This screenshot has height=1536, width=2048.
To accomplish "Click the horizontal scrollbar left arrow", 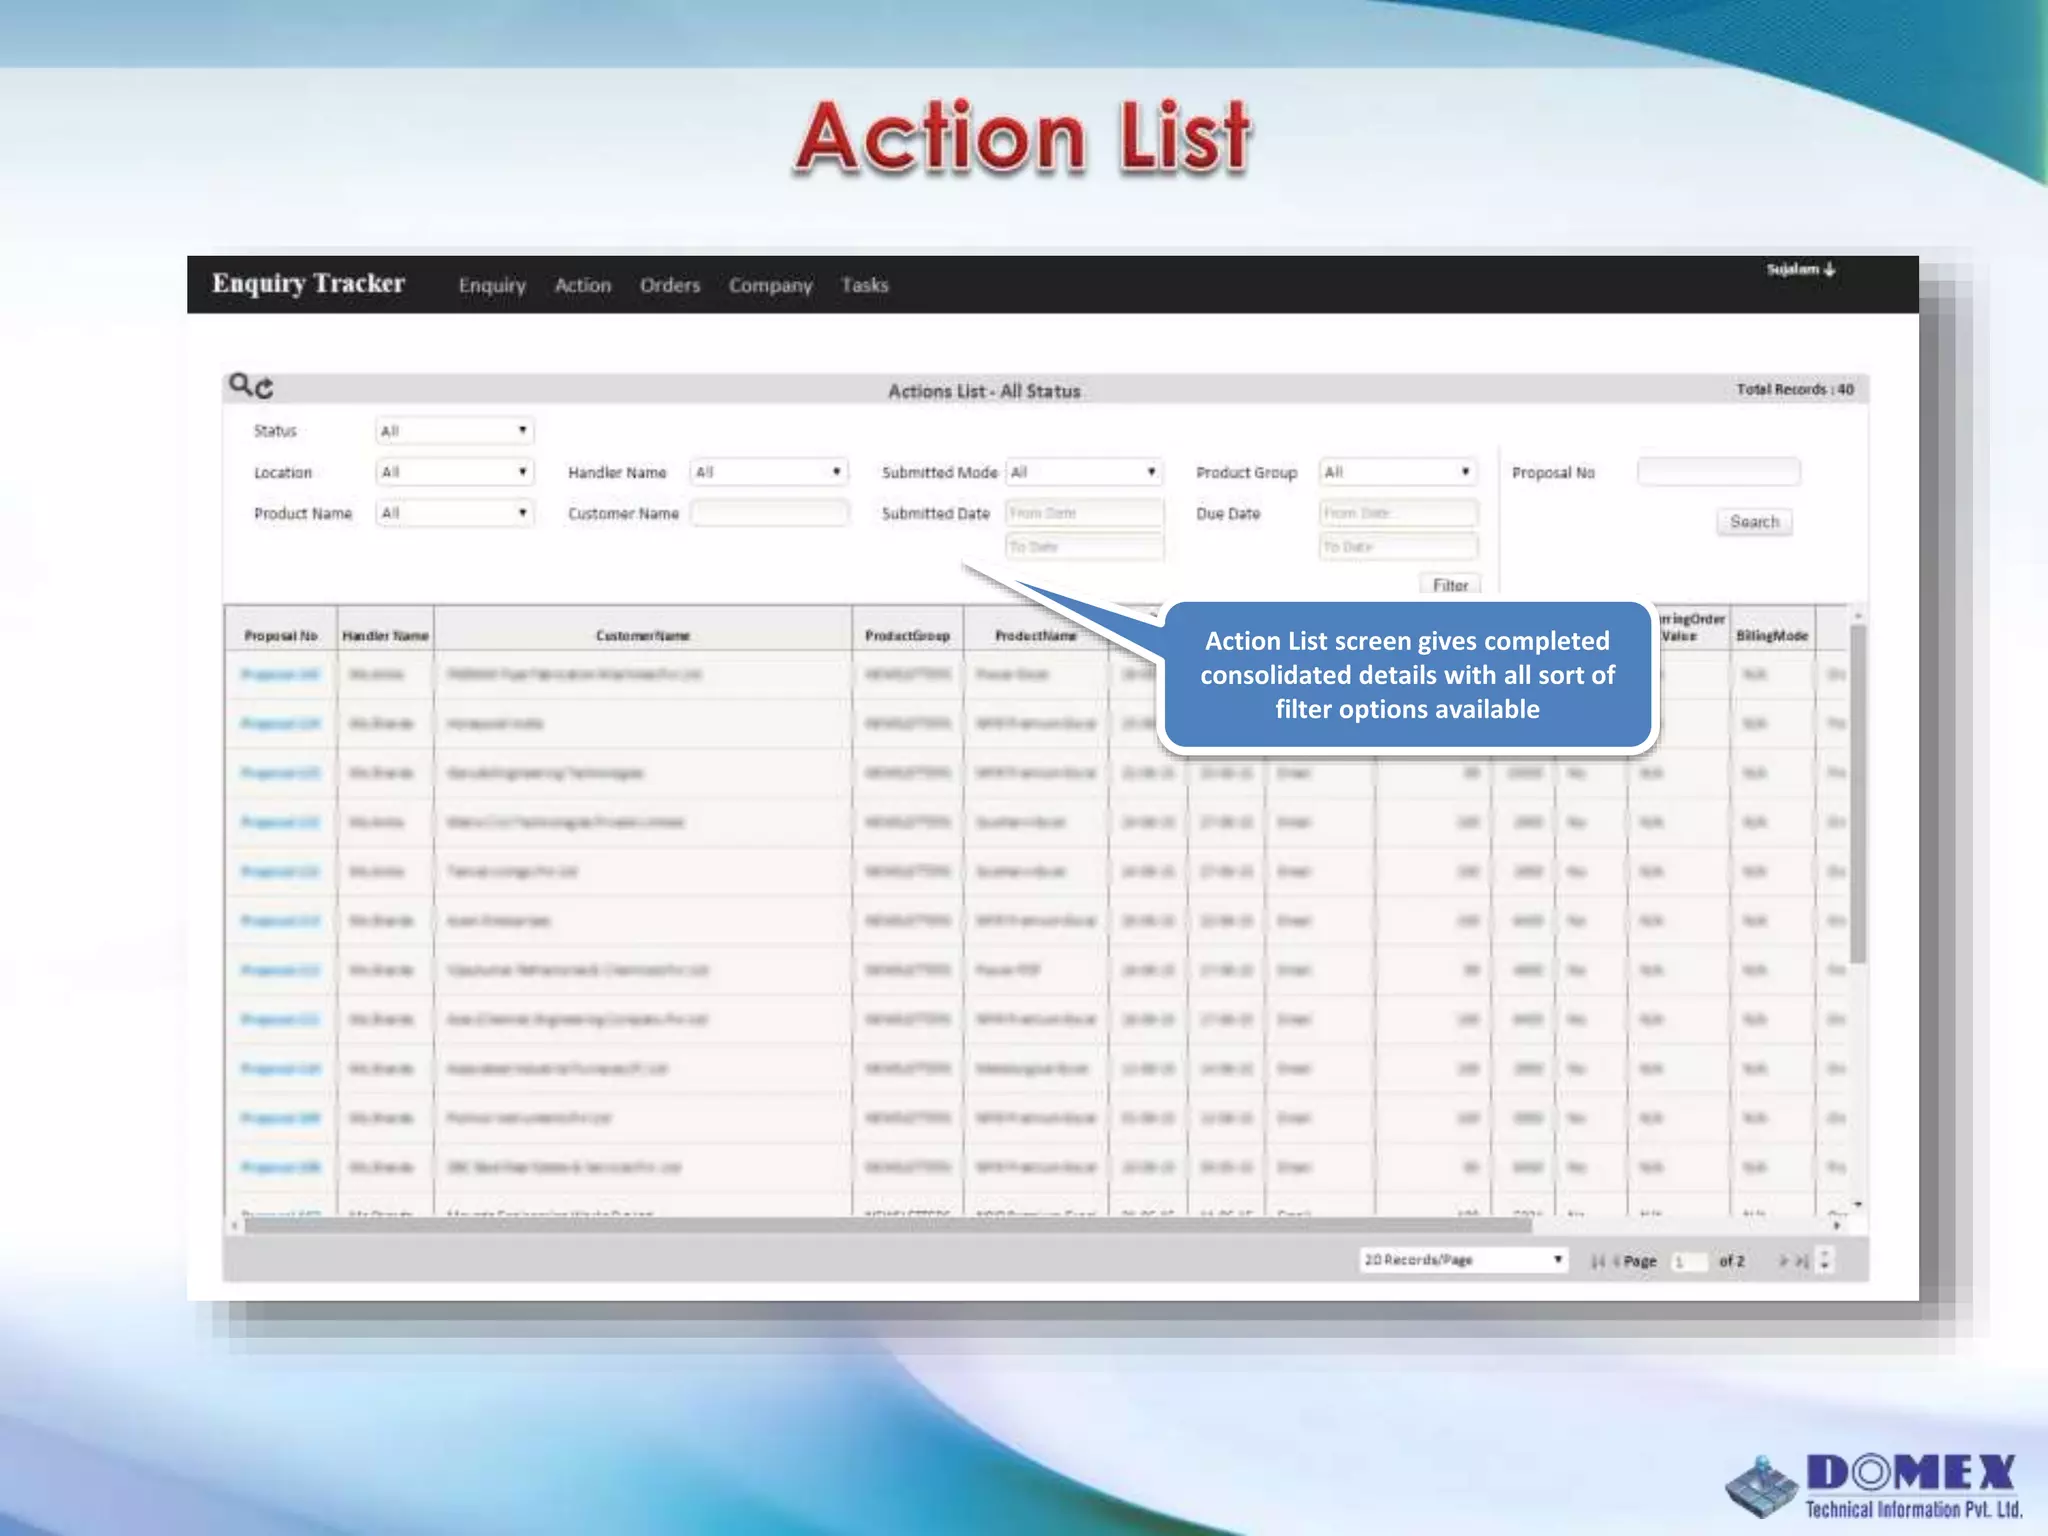I will tap(234, 1225).
